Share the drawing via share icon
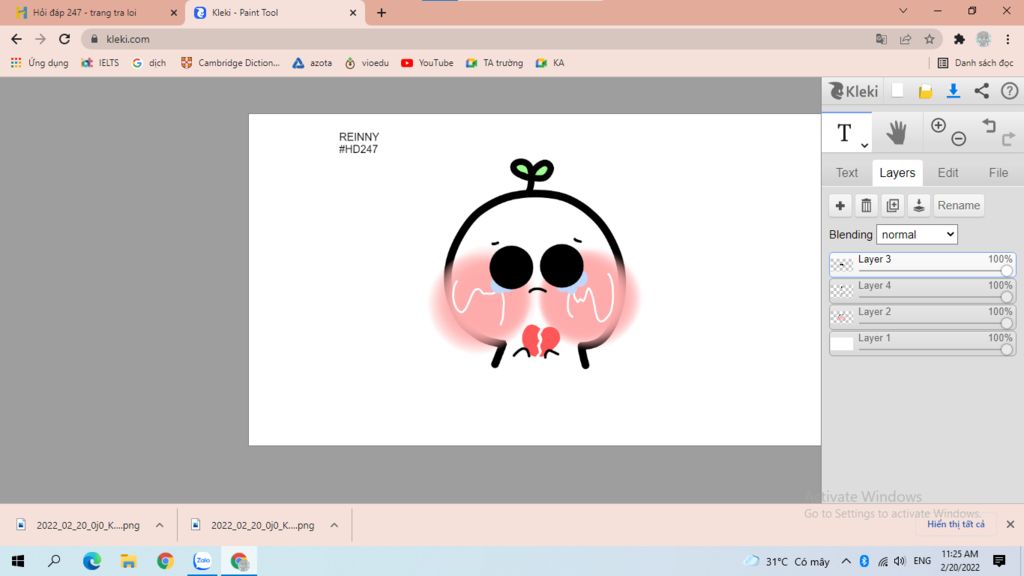The image size is (1024, 576). (982, 91)
